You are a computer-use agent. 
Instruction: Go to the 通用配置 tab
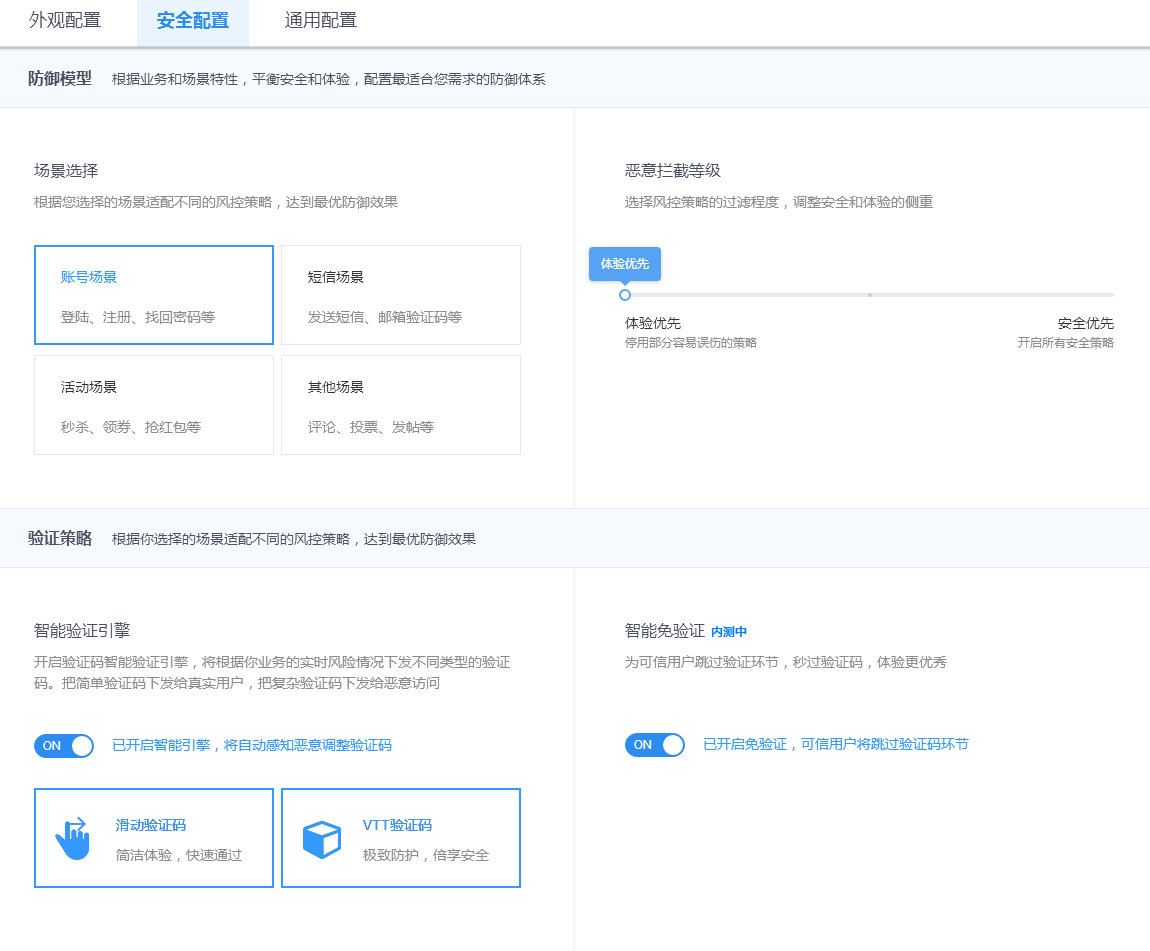click(x=320, y=20)
